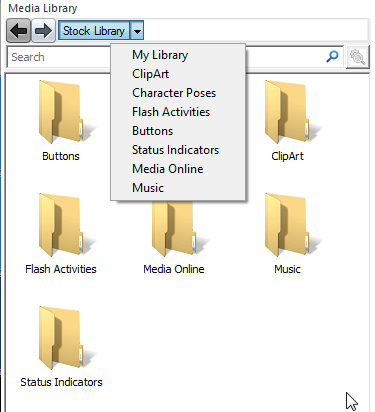Open the ClipArt folder icon
This screenshot has height=412, width=375.
(293, 112)
